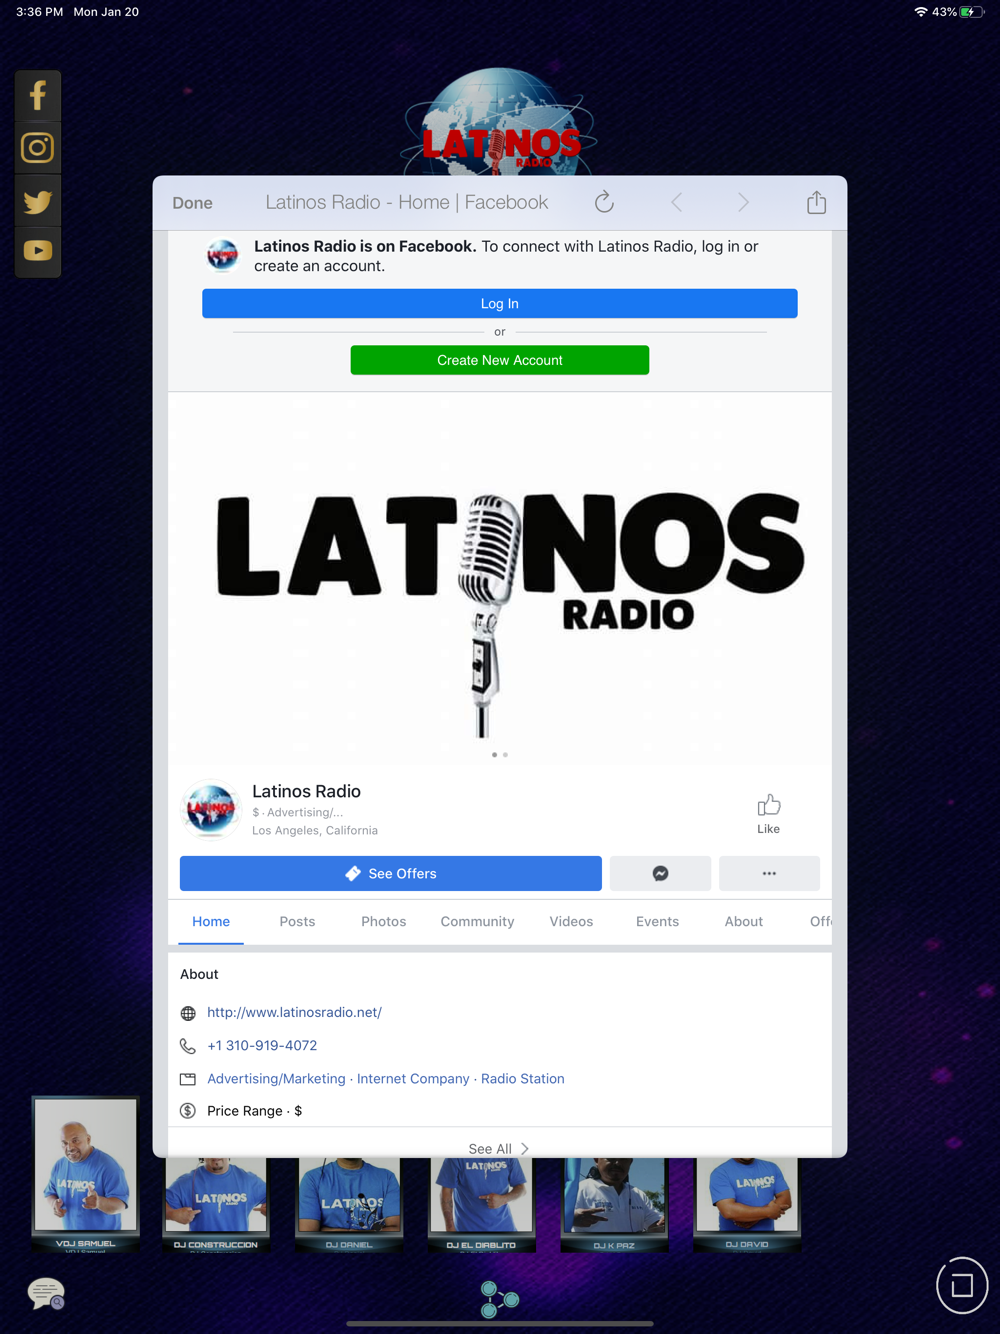Select the DJ Daniel photo card
This screenshot has width=1000, height=1334.
click(349, 1205)
